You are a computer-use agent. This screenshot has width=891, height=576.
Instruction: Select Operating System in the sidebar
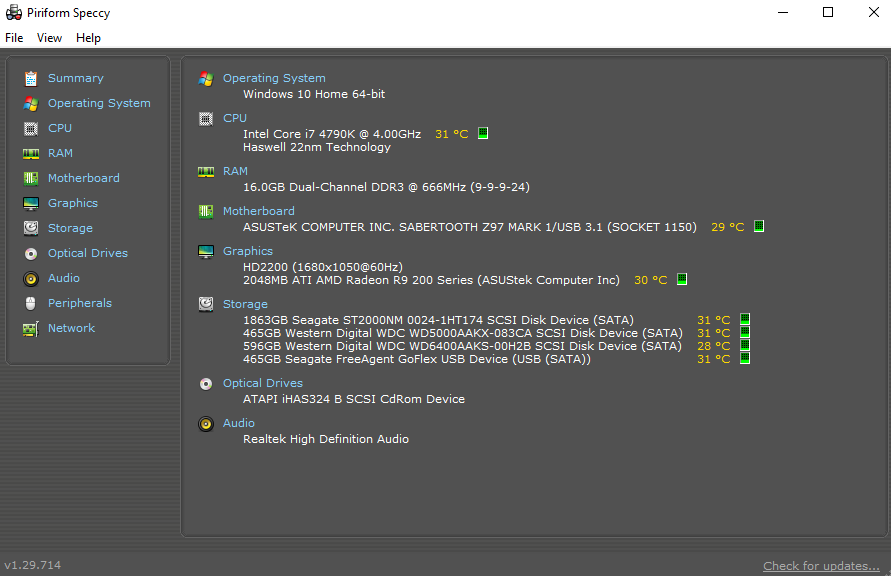tap(99, 103)
